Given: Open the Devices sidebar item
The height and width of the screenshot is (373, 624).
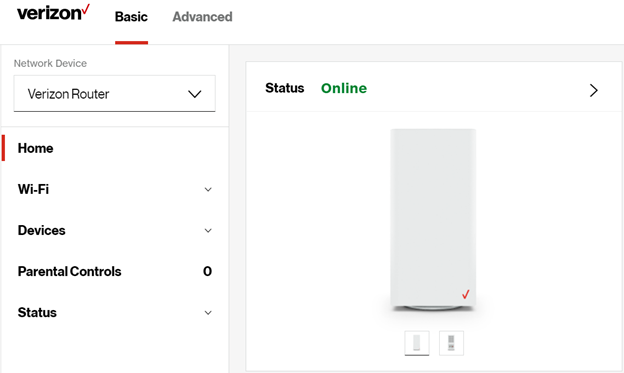Looking at the screenshot, I should [x=41, y=230].
